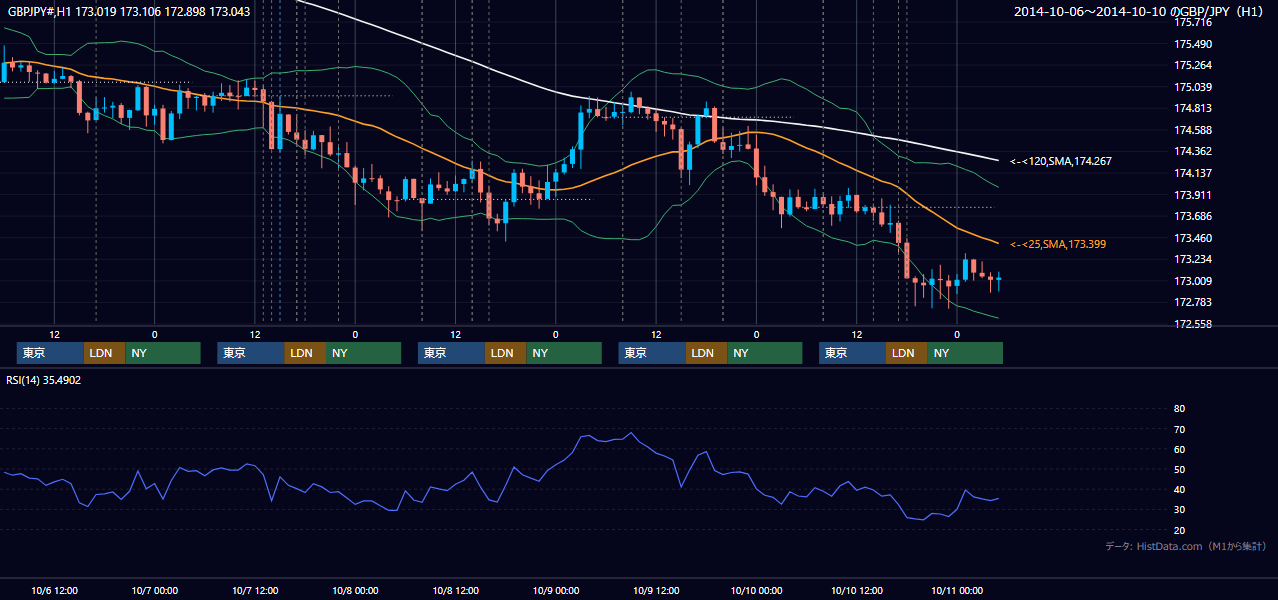The height and width of the screenshot is (600, 1278).
Task: Click price axis value 174.362
Action: click(x=1193, y=152)
